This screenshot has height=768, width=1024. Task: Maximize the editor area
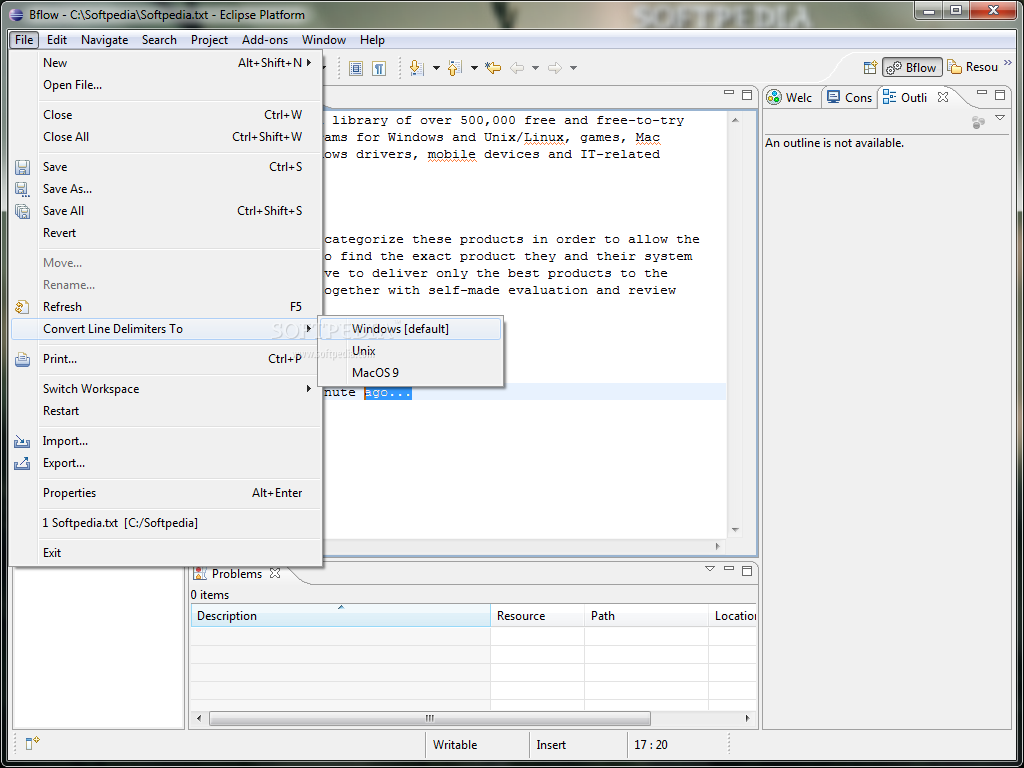(747, 95)
